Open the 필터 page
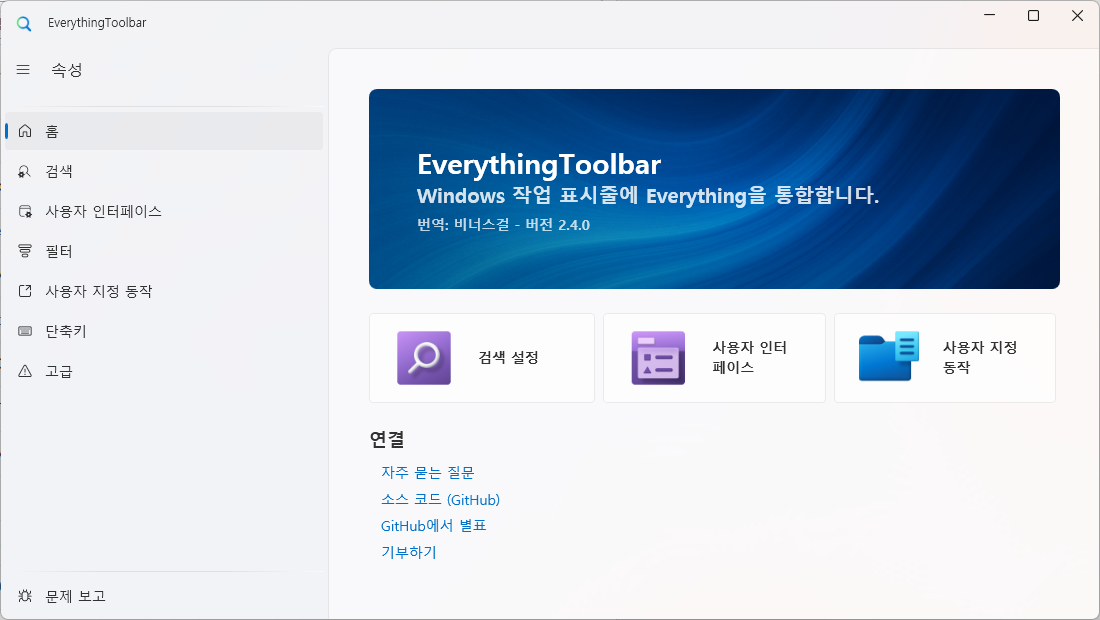1100x620 pixels. click(163, 251)
